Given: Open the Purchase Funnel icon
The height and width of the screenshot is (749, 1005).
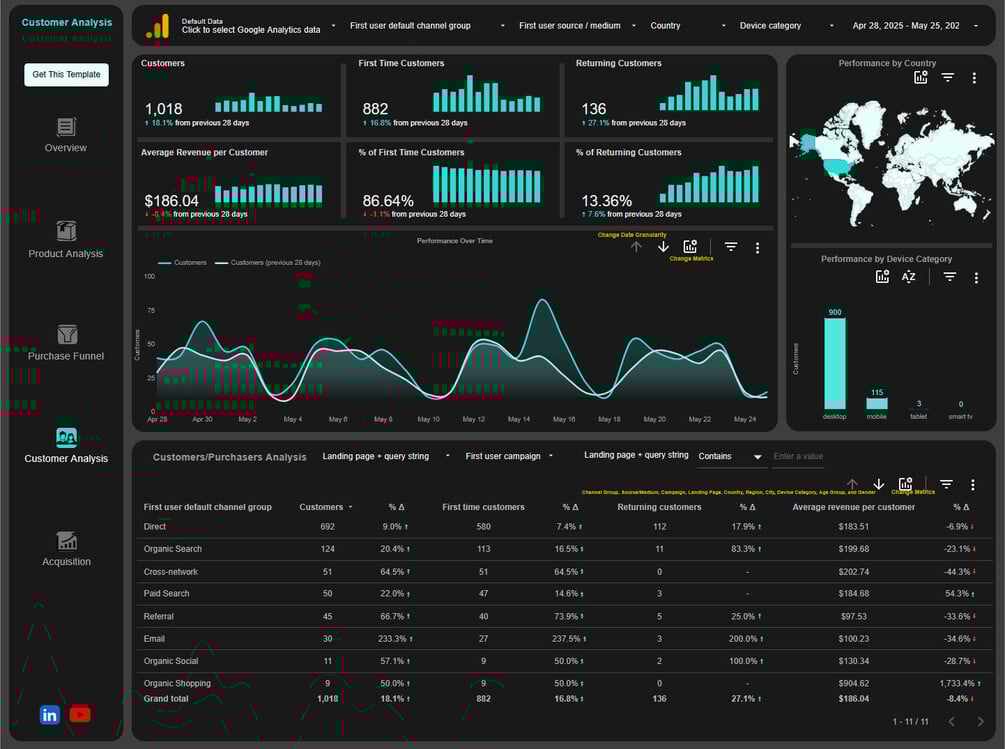Looking at the screenshot, I should 67,334.
